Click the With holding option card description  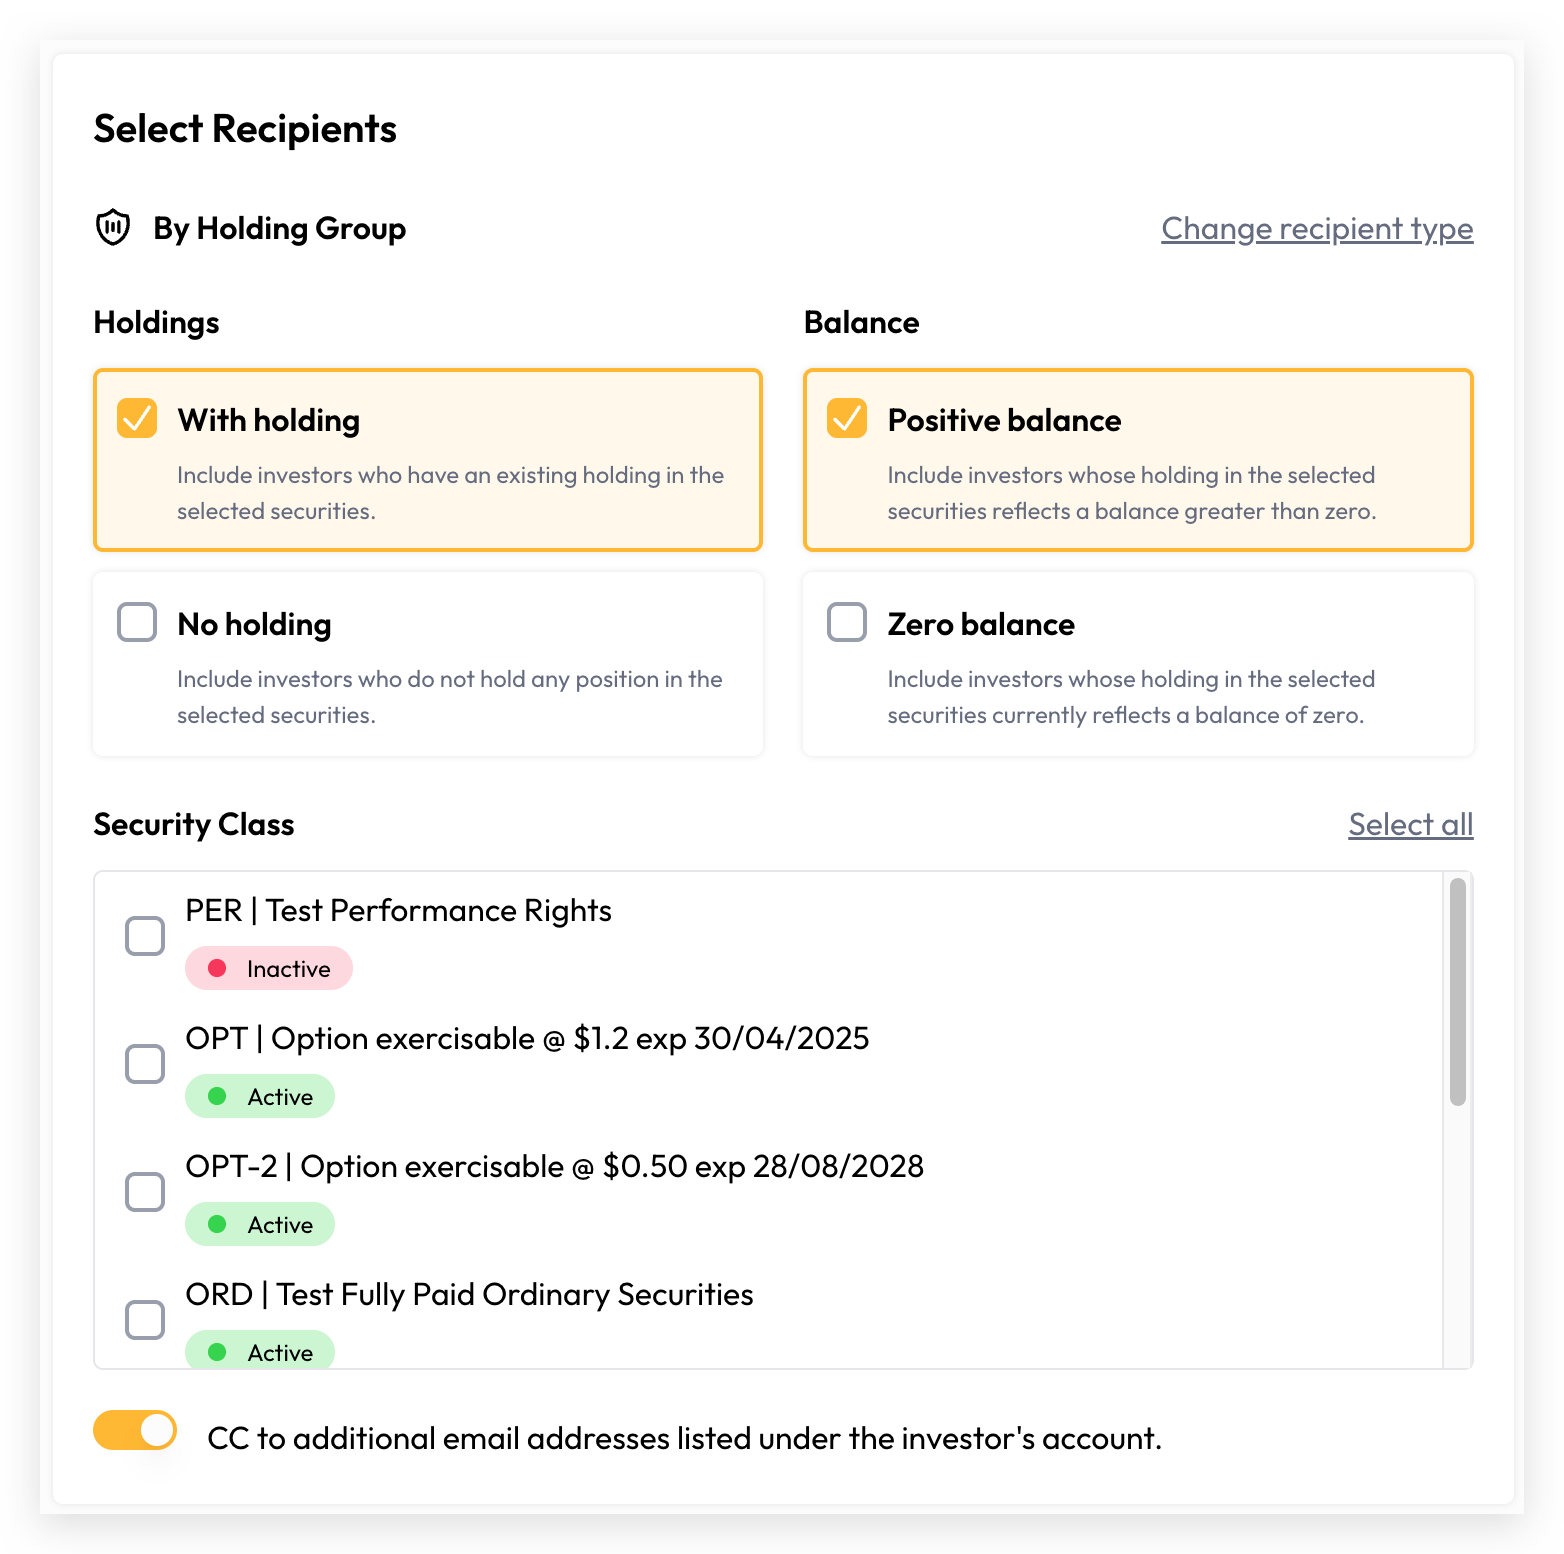(450, 493)
